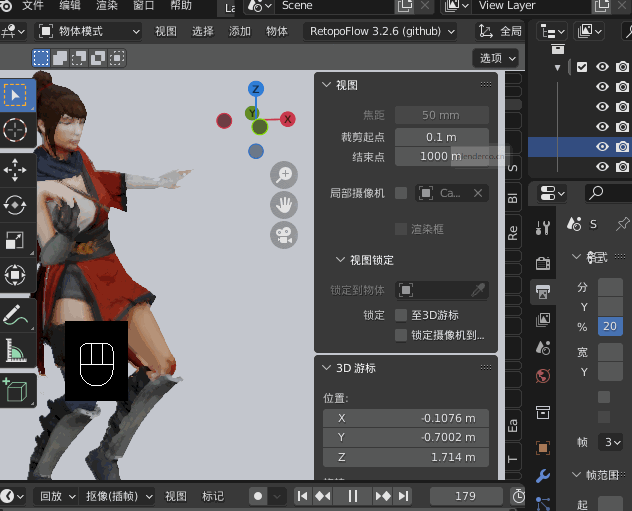Toggle eye icon of the bottom outliner row
The image size is (632, 511).
[602, 166]
